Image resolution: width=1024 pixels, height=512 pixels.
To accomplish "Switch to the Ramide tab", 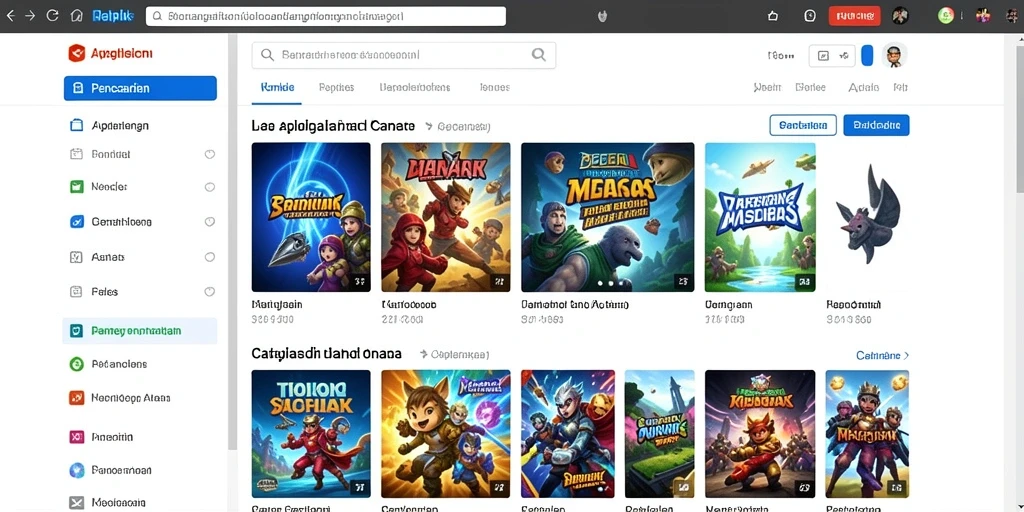I will [x=277, y=87].
